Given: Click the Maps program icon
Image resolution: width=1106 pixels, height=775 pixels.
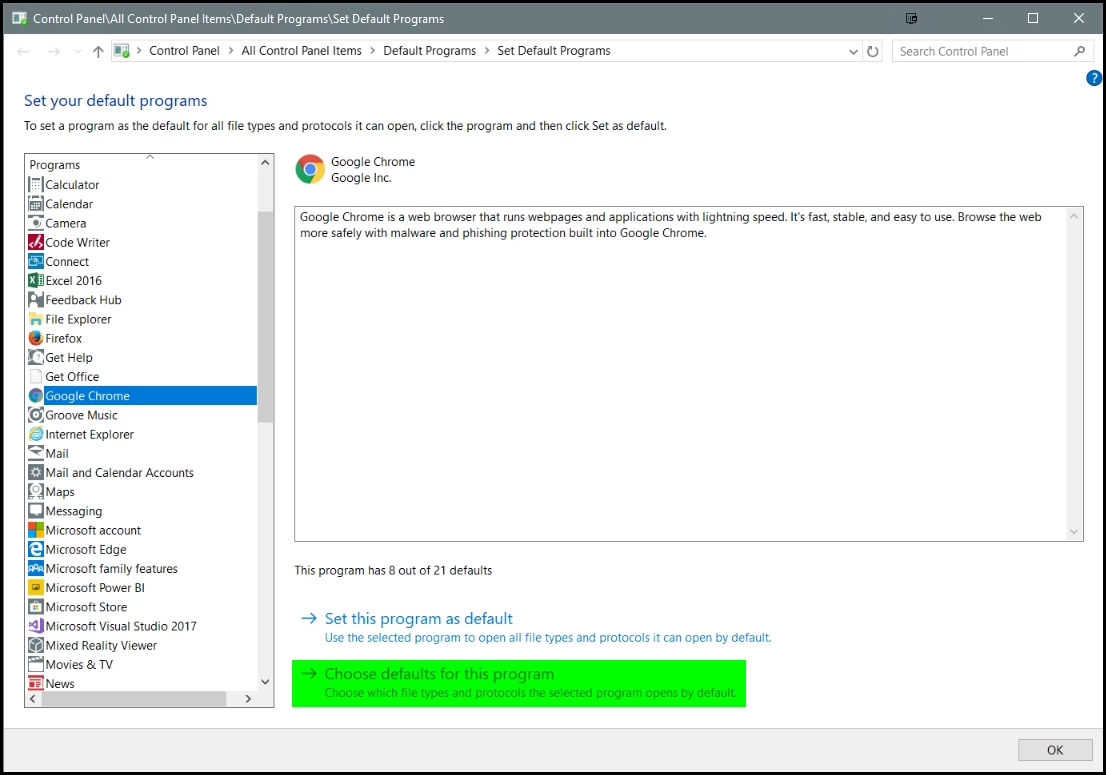Looking at the screenshot, I should coord(36,492).
